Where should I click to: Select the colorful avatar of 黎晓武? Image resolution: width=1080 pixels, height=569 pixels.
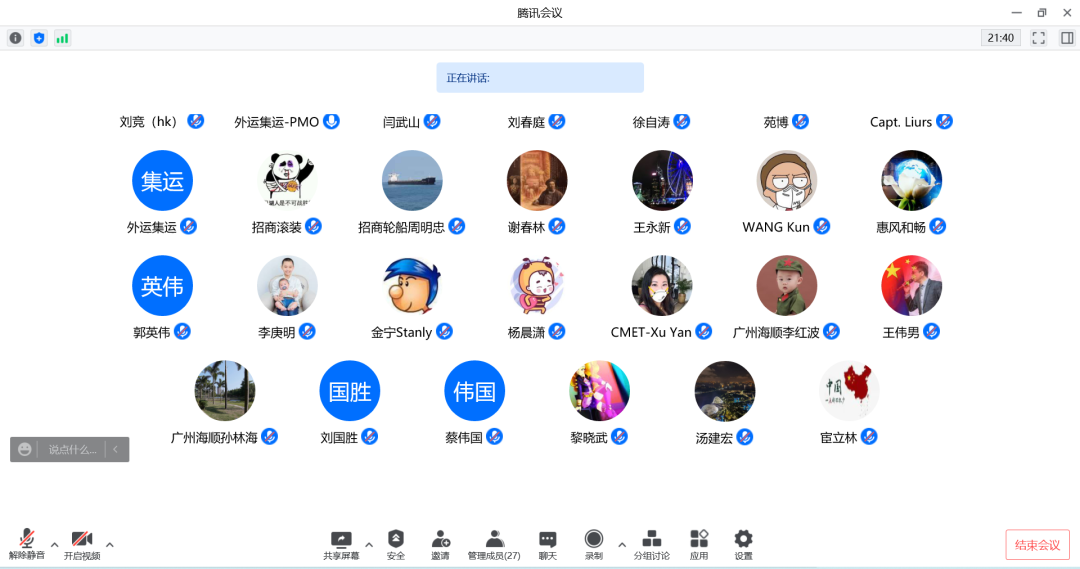click(599, 391)
